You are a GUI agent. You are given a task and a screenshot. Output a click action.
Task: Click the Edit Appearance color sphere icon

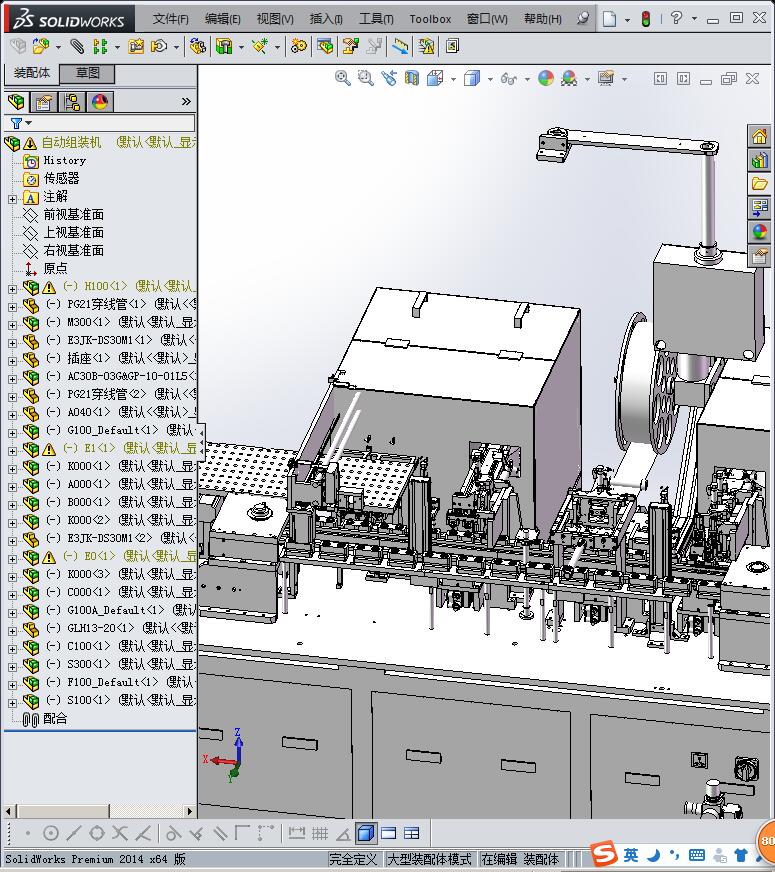click(545, 78)
